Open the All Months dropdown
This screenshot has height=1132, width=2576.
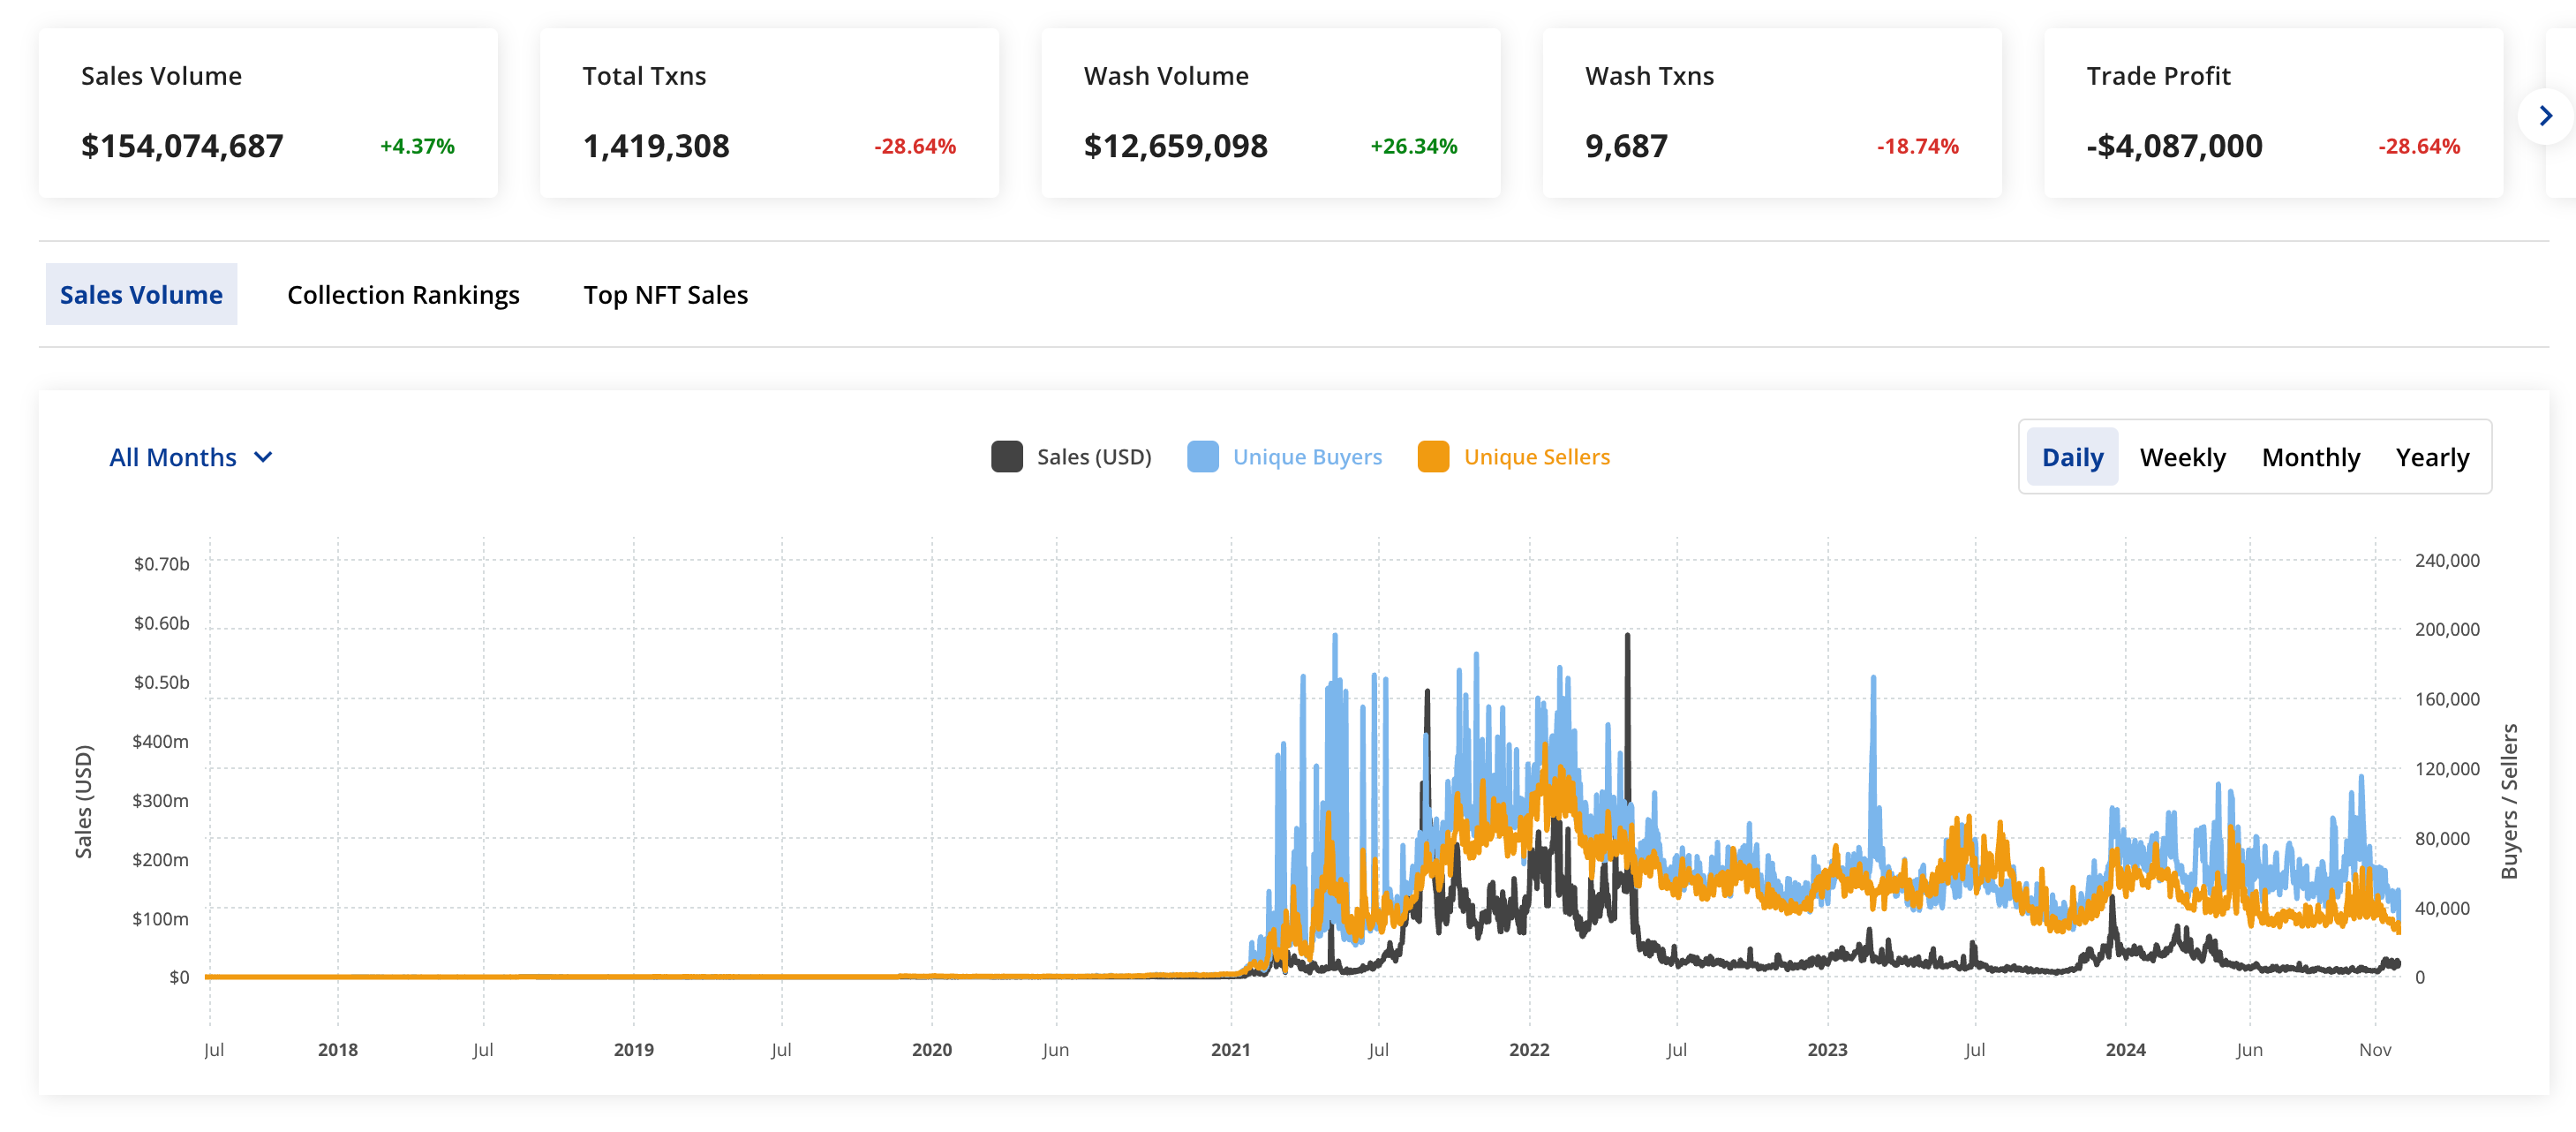pyautogui.click(x=173, y=457)
